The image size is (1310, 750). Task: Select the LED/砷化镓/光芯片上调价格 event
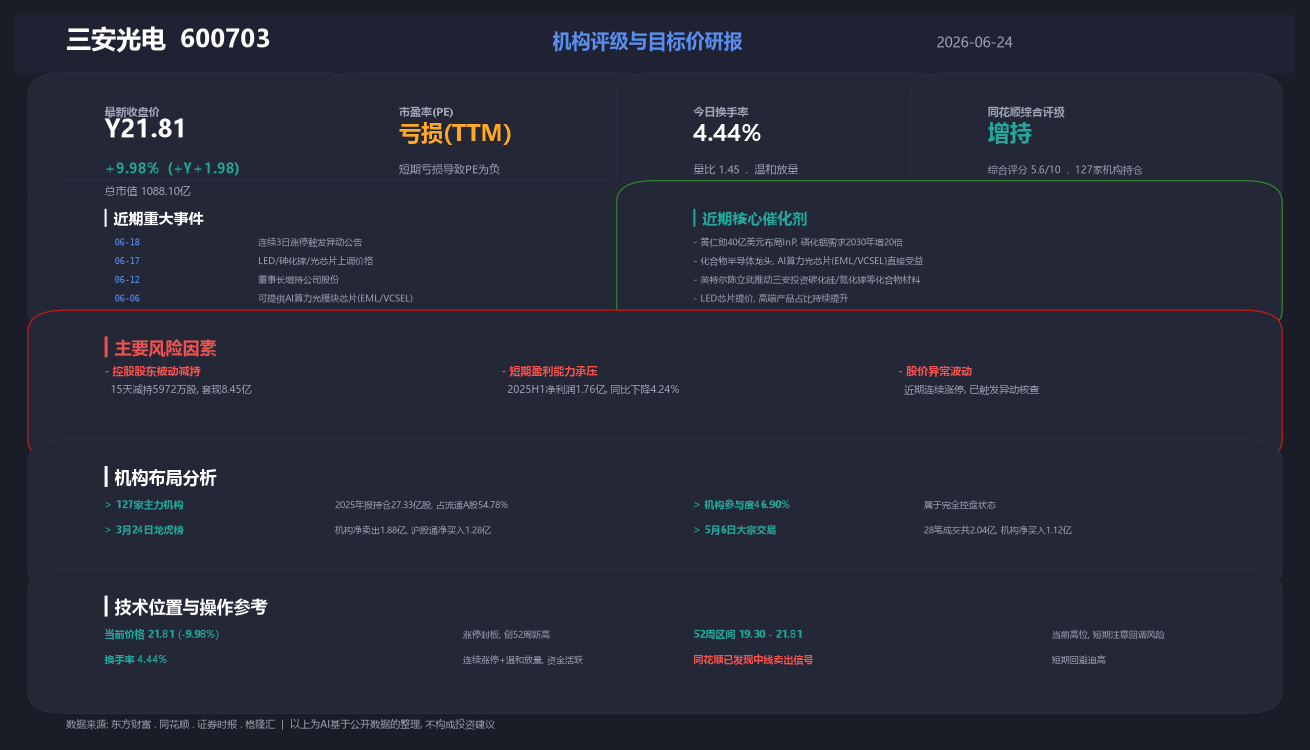coord(315,261)
